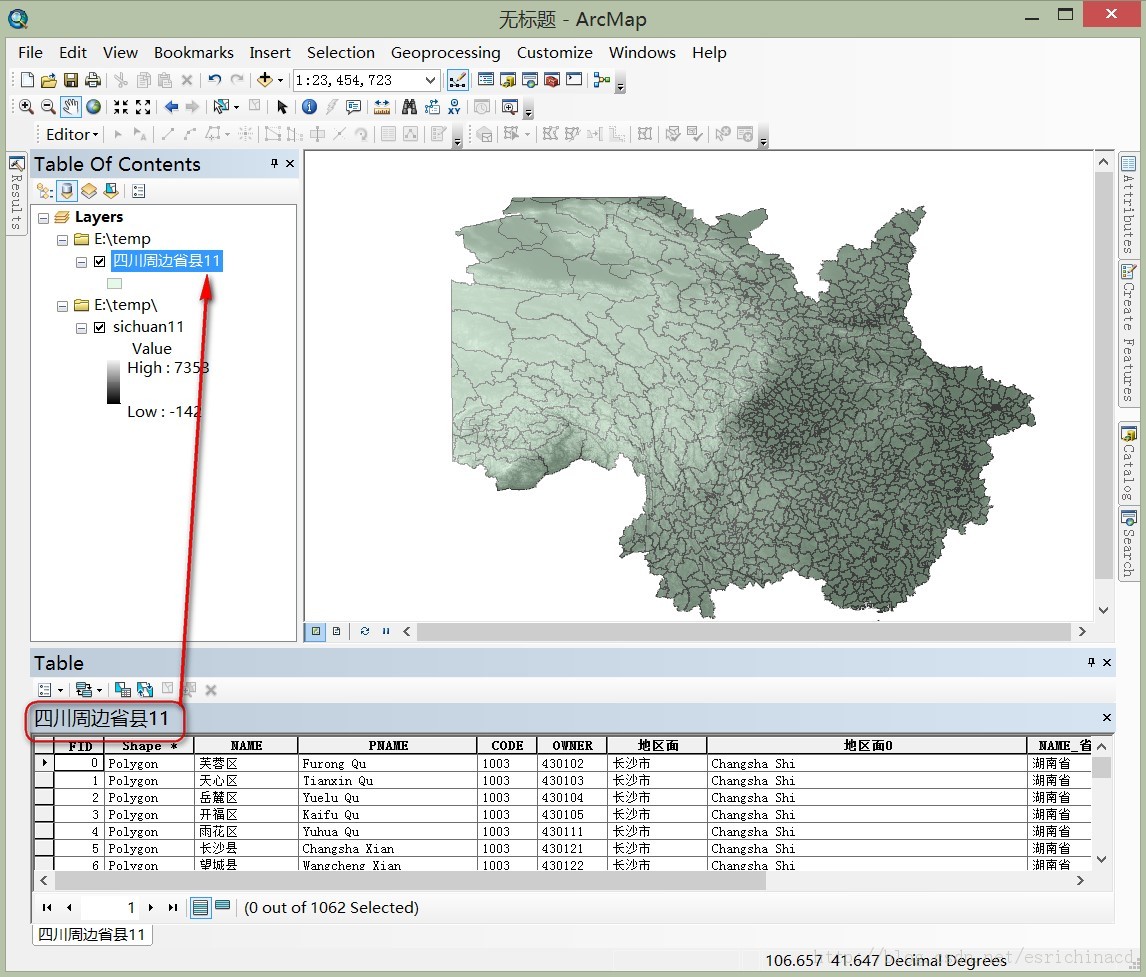This screenshot has width=1146, height=977.
Task: Open the File menu
Action: pos(30,53)
